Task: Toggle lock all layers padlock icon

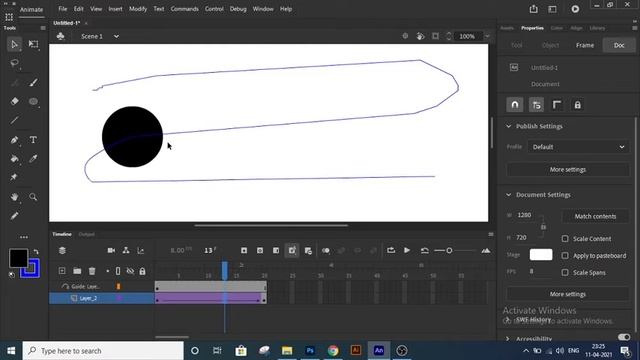Action: click(x=142, y=271)
